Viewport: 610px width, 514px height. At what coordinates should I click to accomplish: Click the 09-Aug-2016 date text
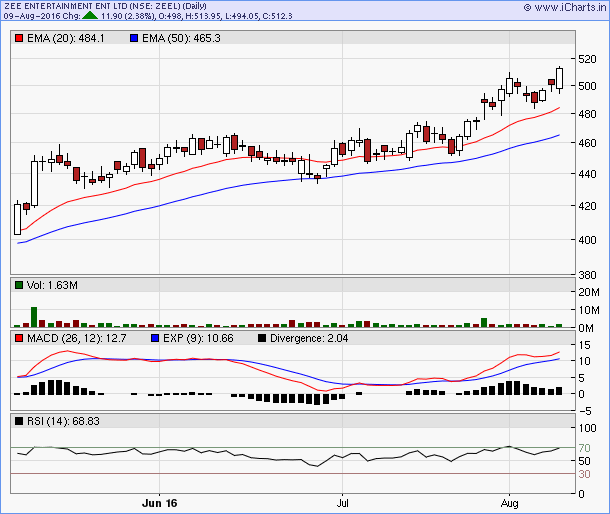(x=30, y=16)
